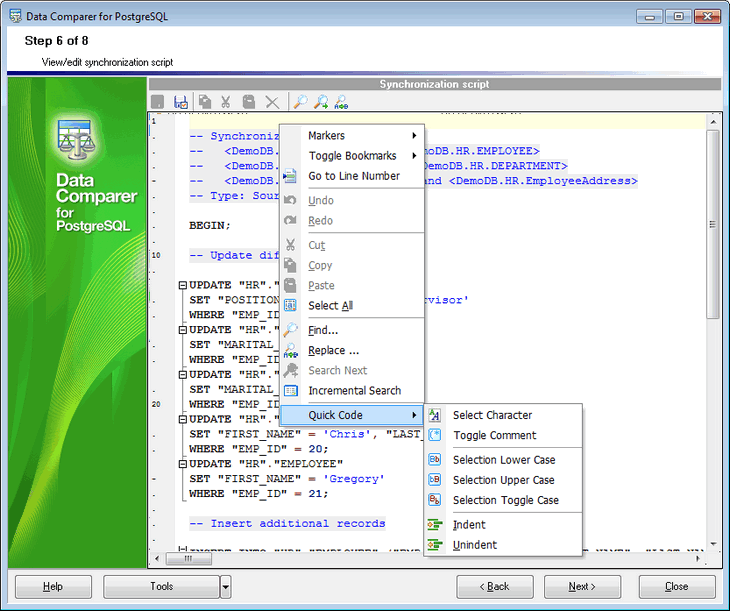The image size is (730, 611).
Task: Open the dropdown arrow beside Tools button
Action: click(225, 587)
